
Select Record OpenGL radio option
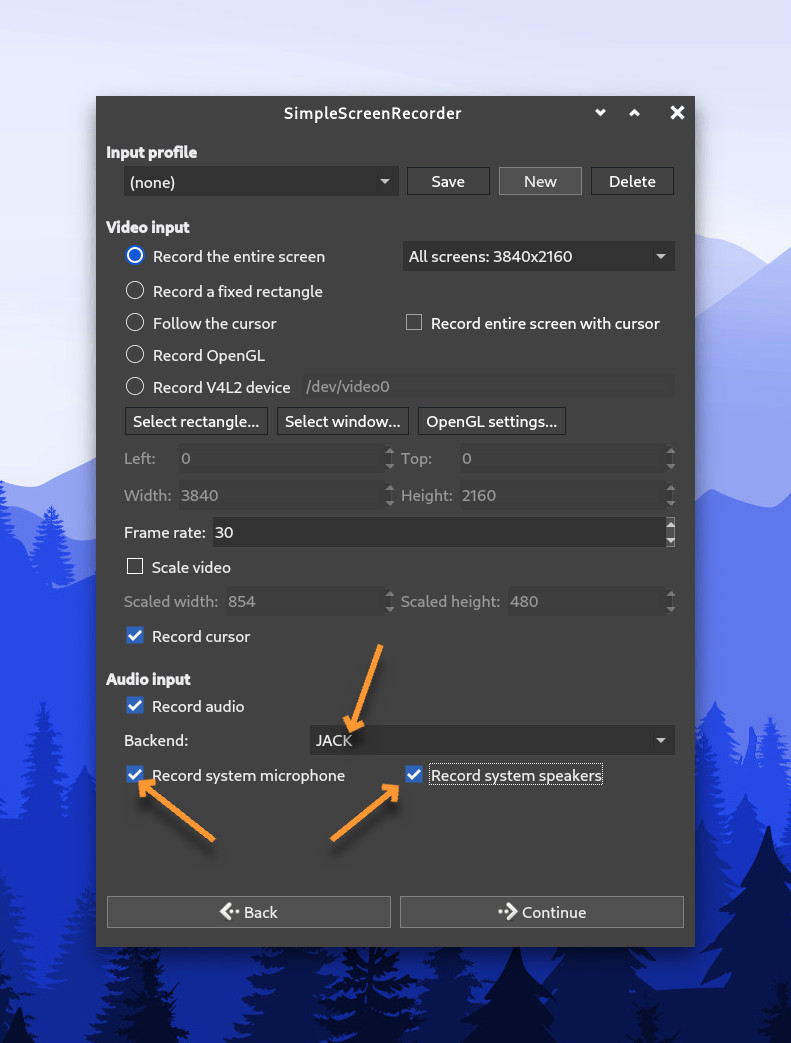point(135,355)
